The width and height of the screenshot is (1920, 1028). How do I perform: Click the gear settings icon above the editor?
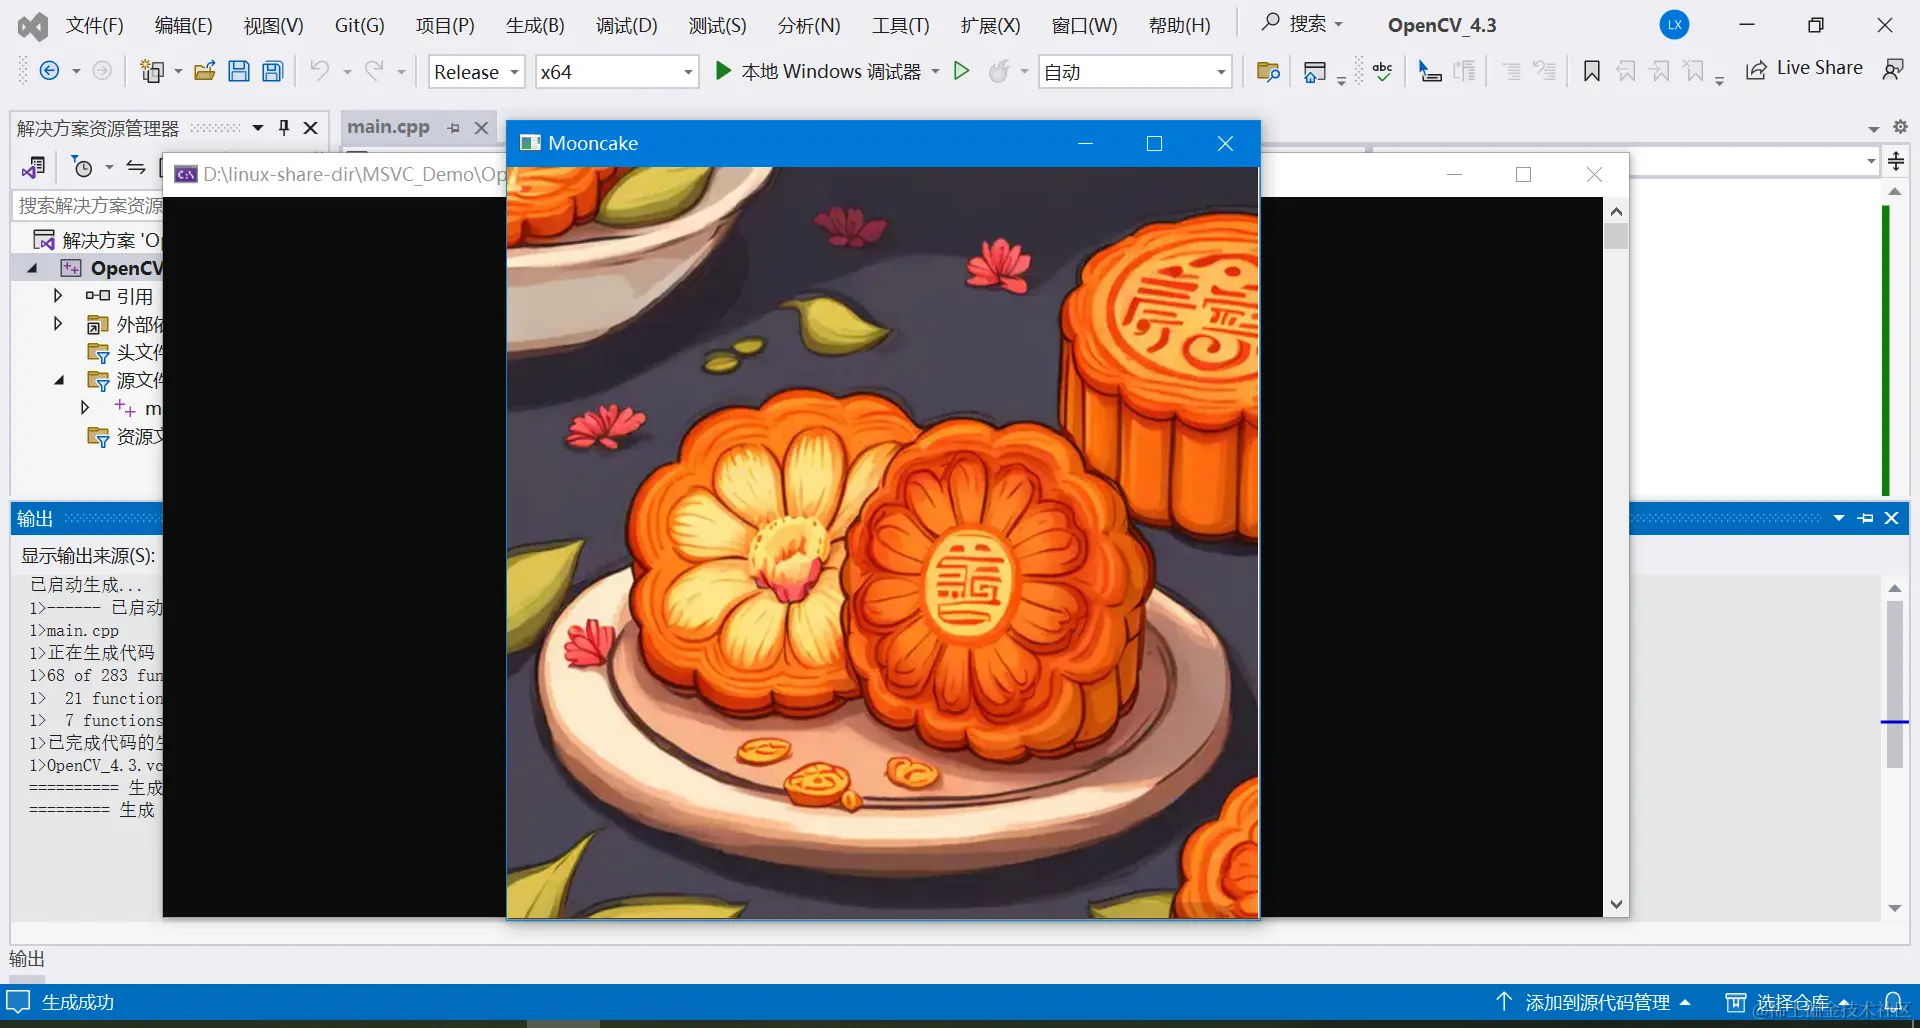(x=1900, y=127)
